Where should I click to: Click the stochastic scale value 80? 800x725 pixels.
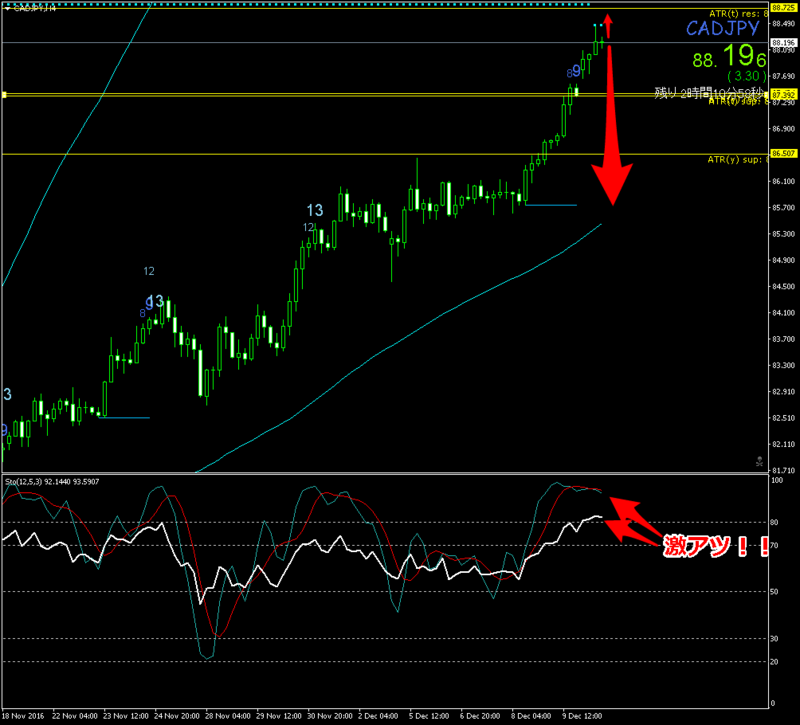point(774,522)
